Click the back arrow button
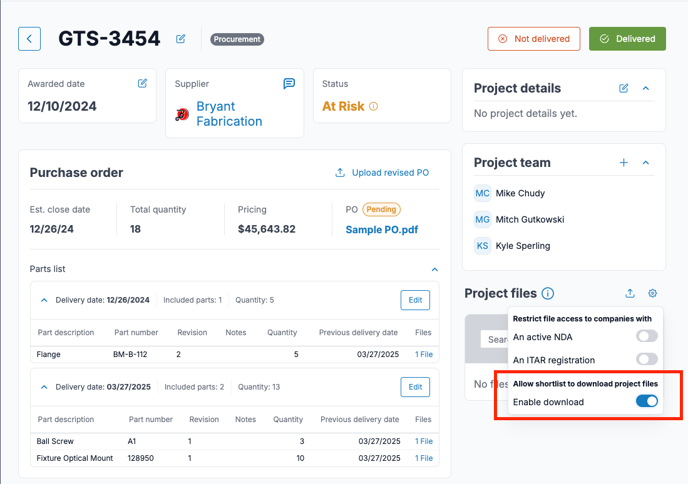The width and height of the screenshot is (688, 484). tap(29, 39)
